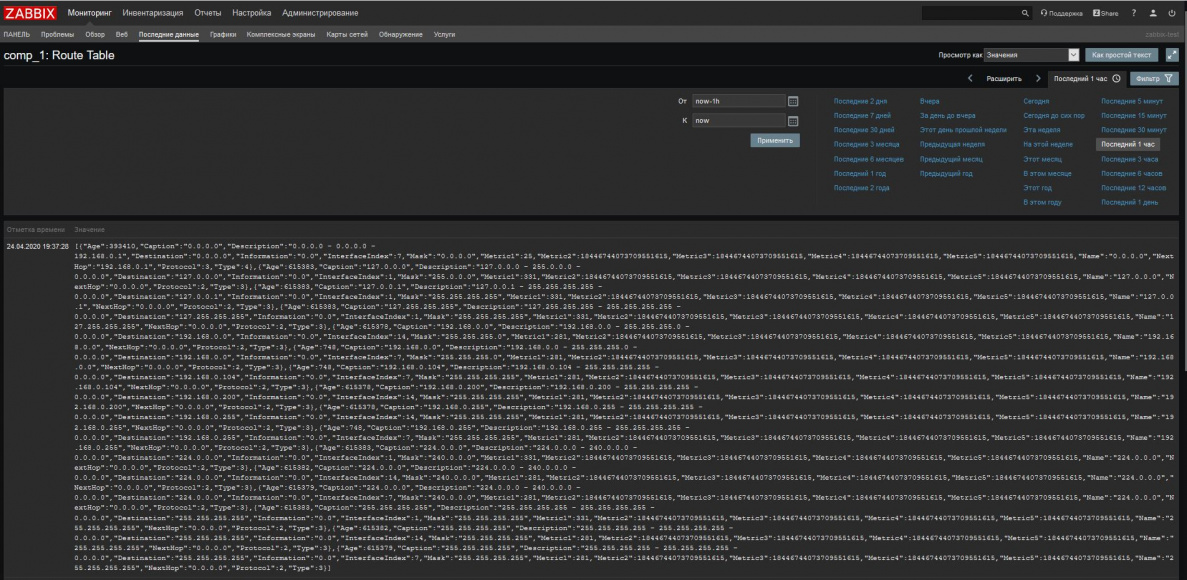Toggle fullscreen mode with arrows icon

tap(1172, 55)
